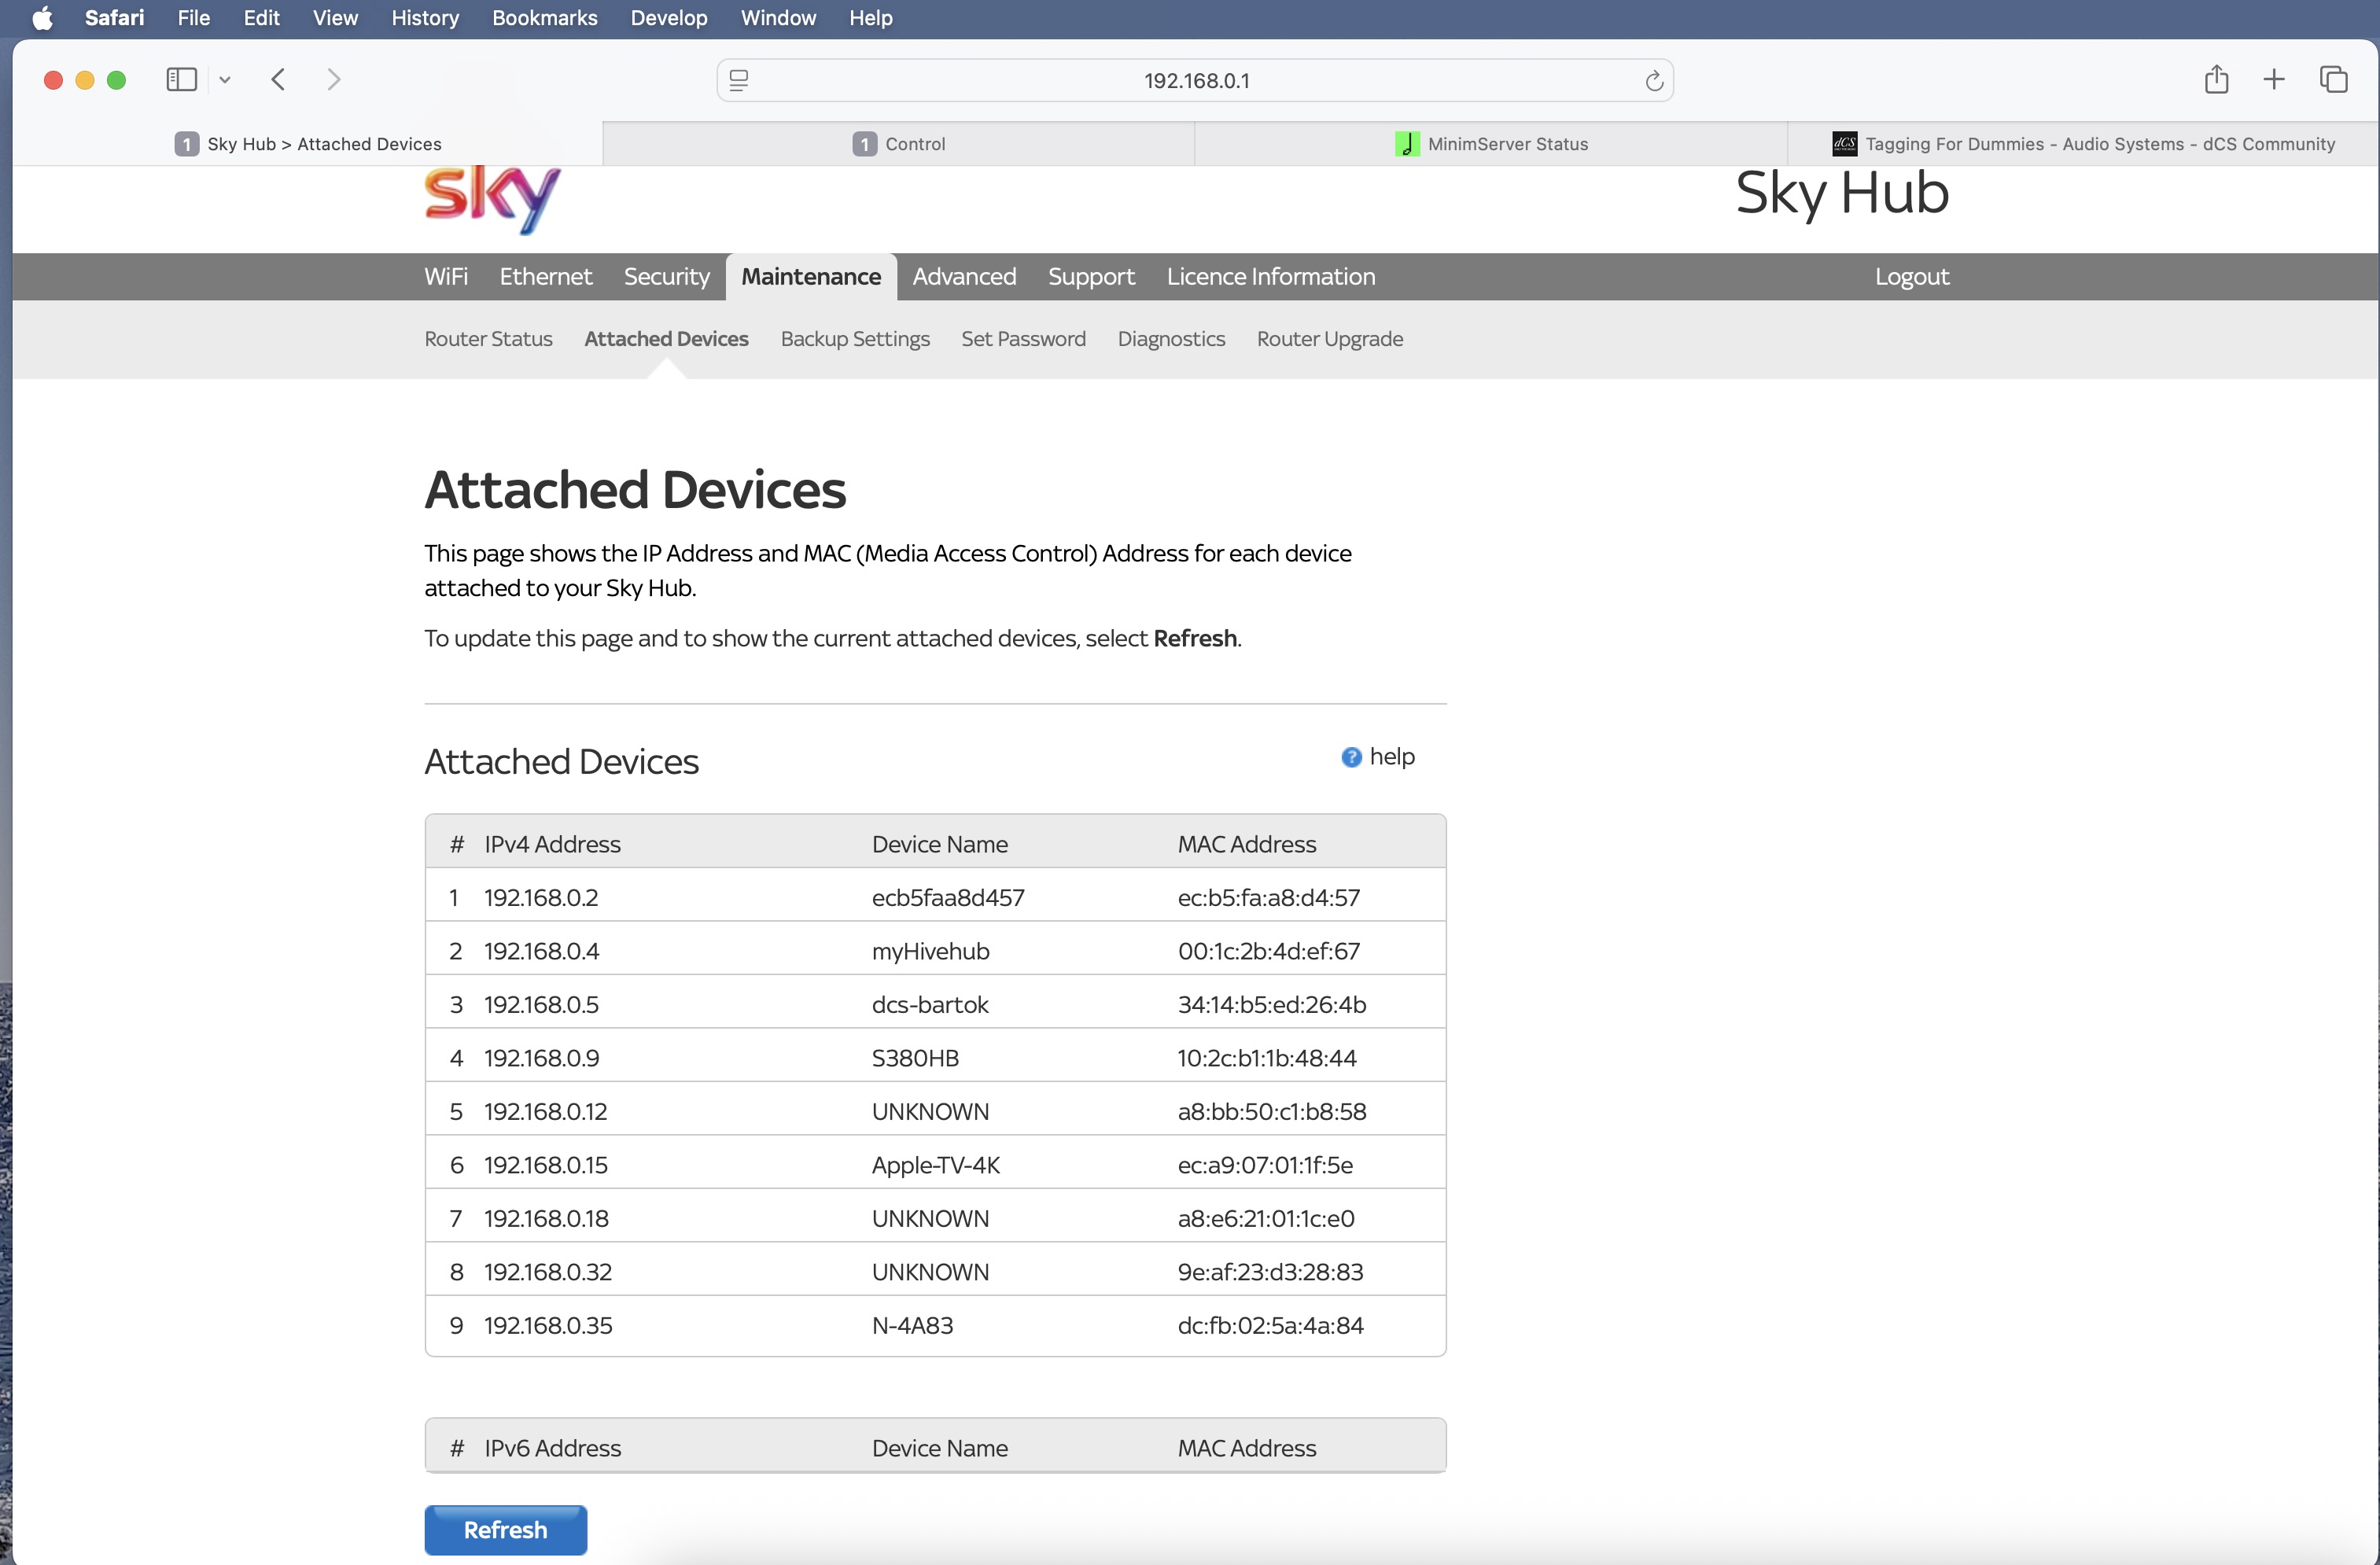This screenshot has width=2380, height=1565.
Task: Open the WiFi section
Action: point(446,276)
